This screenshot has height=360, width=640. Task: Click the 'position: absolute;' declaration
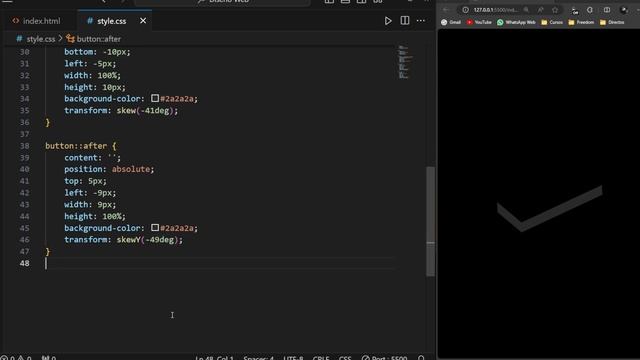point(109,169)
